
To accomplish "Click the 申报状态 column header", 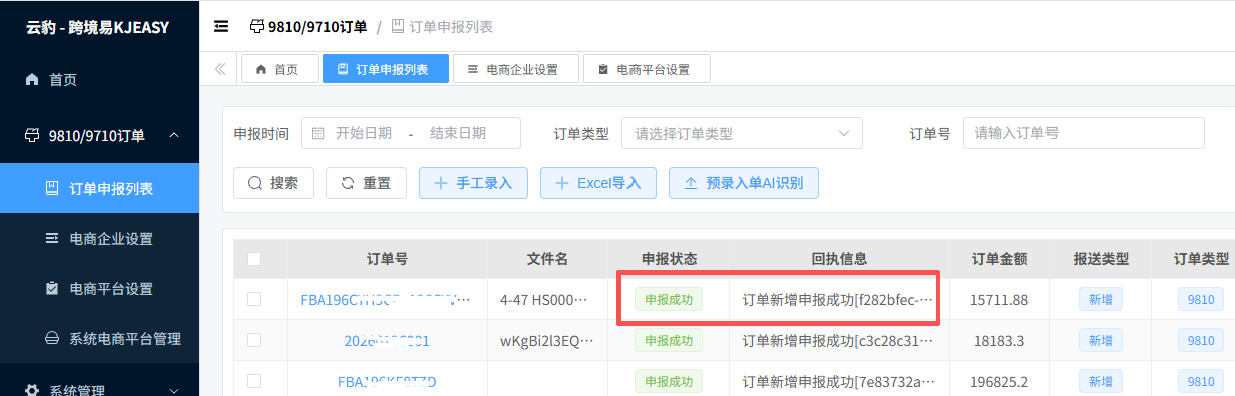I will pyautogui.click(x=669, y=259).
